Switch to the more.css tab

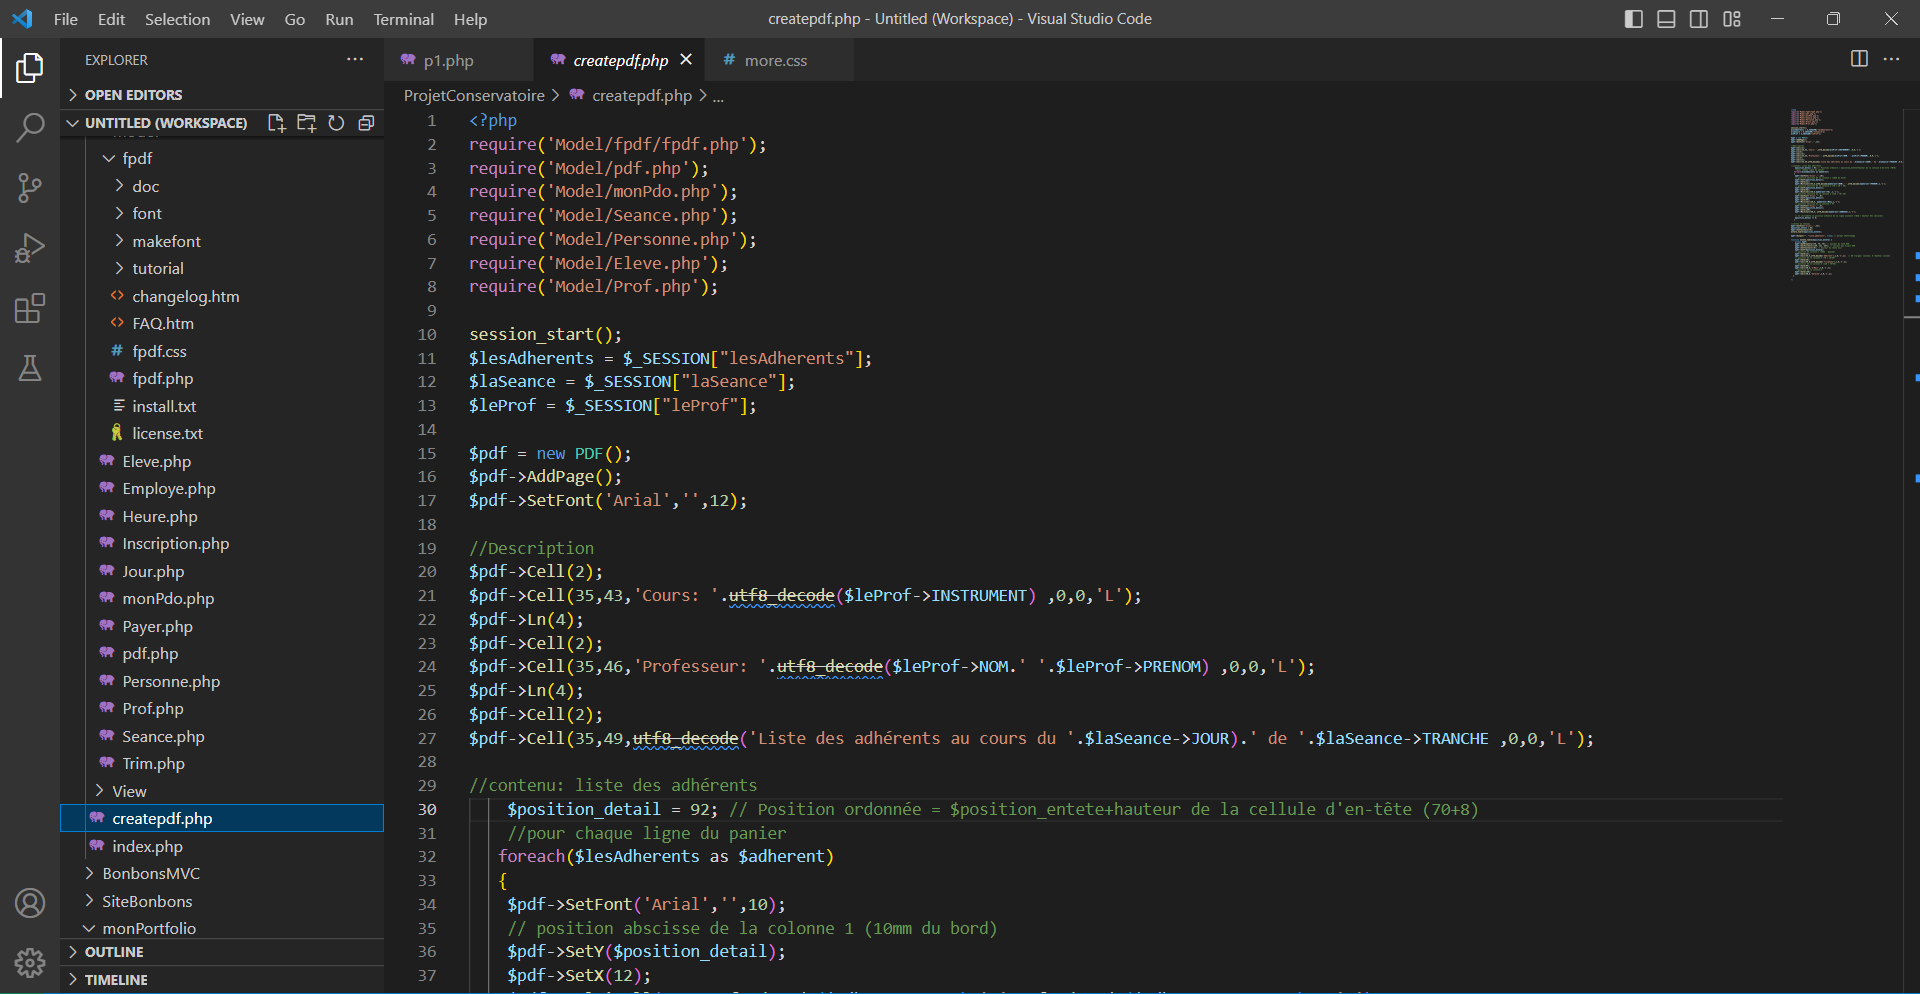pyautogui.click(x=775, y=61)
